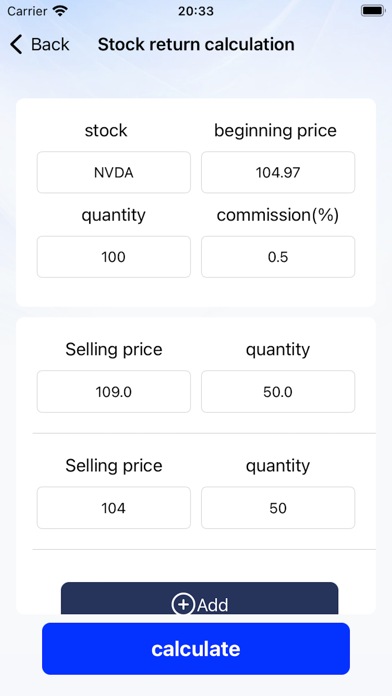
Task: Tap the Stock return calculation title
Action: coord(196,45)
